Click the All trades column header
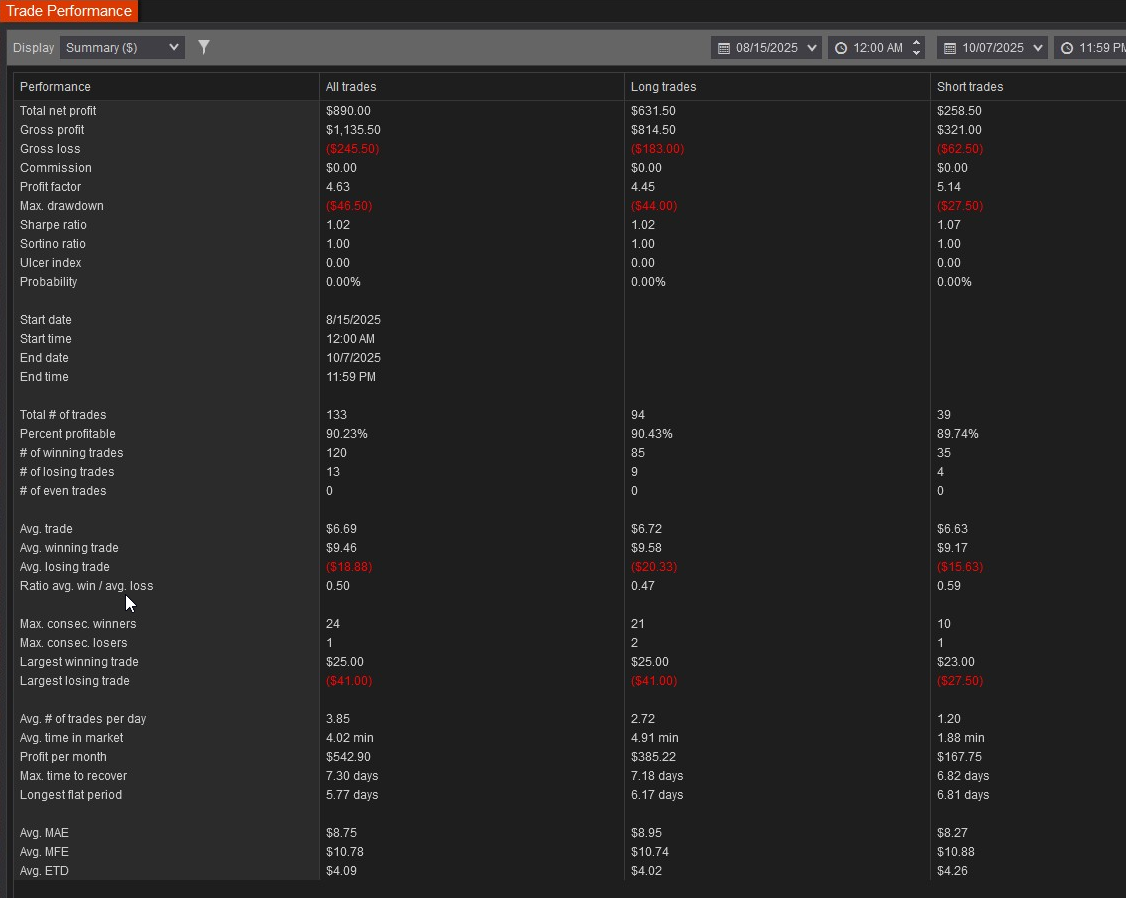The height and width of the screenshot is (898, 1126). coord(351,87)
